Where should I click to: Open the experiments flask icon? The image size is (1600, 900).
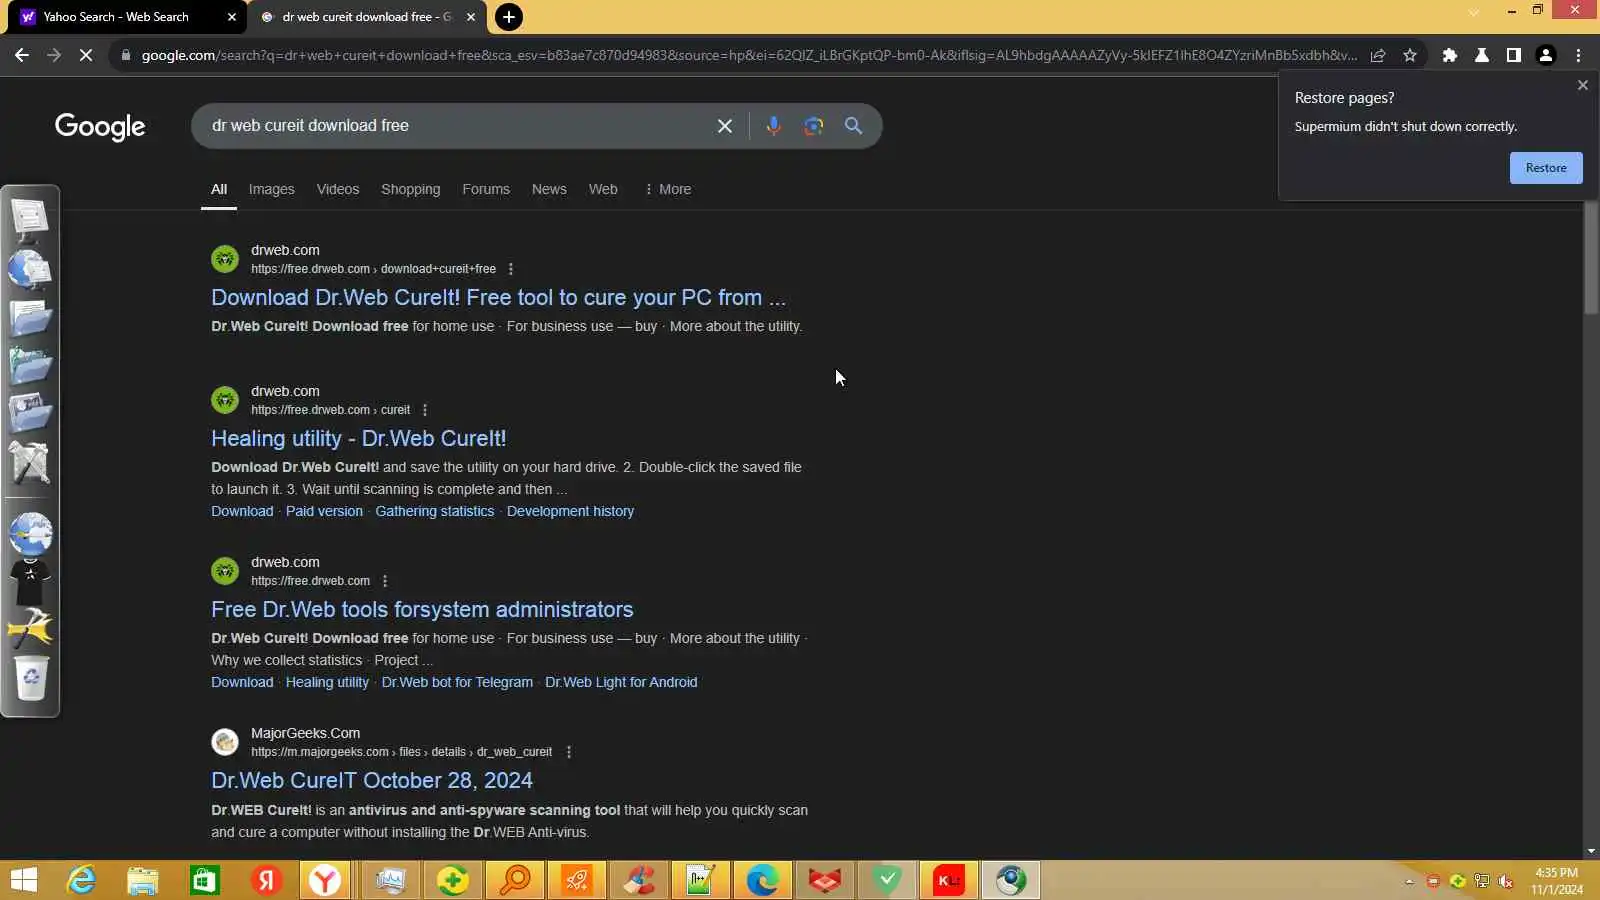[1482, 55]
